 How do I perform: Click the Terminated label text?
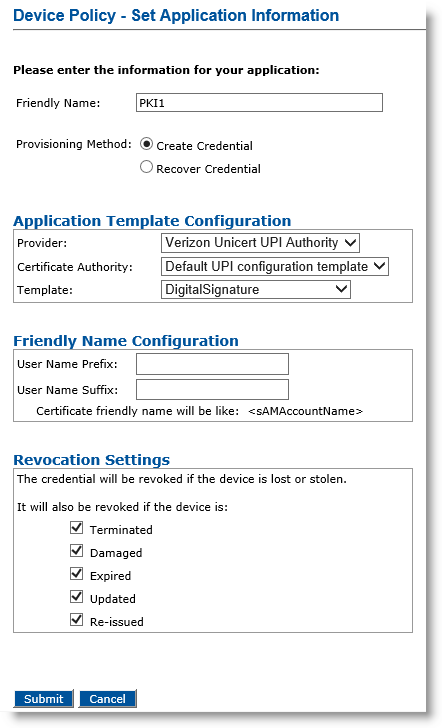point(121,530)
